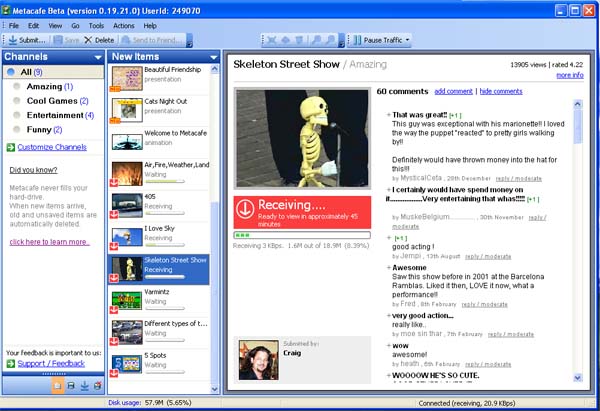This screenshot has width=600, height=411.
Task: Open the View menu
Action: (55, 26)
